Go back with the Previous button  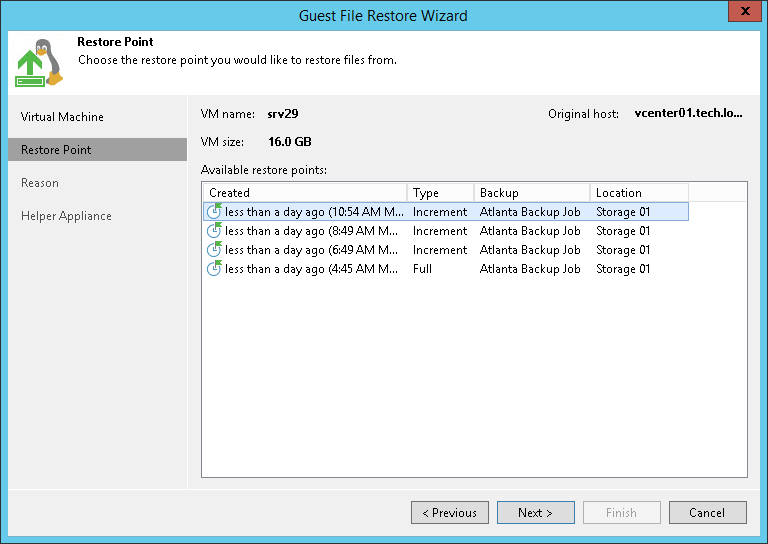point(449,513)
